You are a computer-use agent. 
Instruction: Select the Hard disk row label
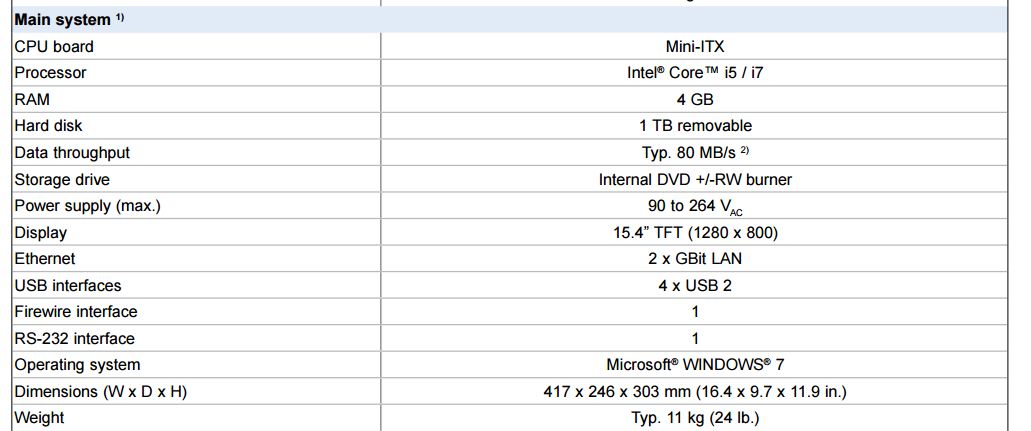pos(48,126)
